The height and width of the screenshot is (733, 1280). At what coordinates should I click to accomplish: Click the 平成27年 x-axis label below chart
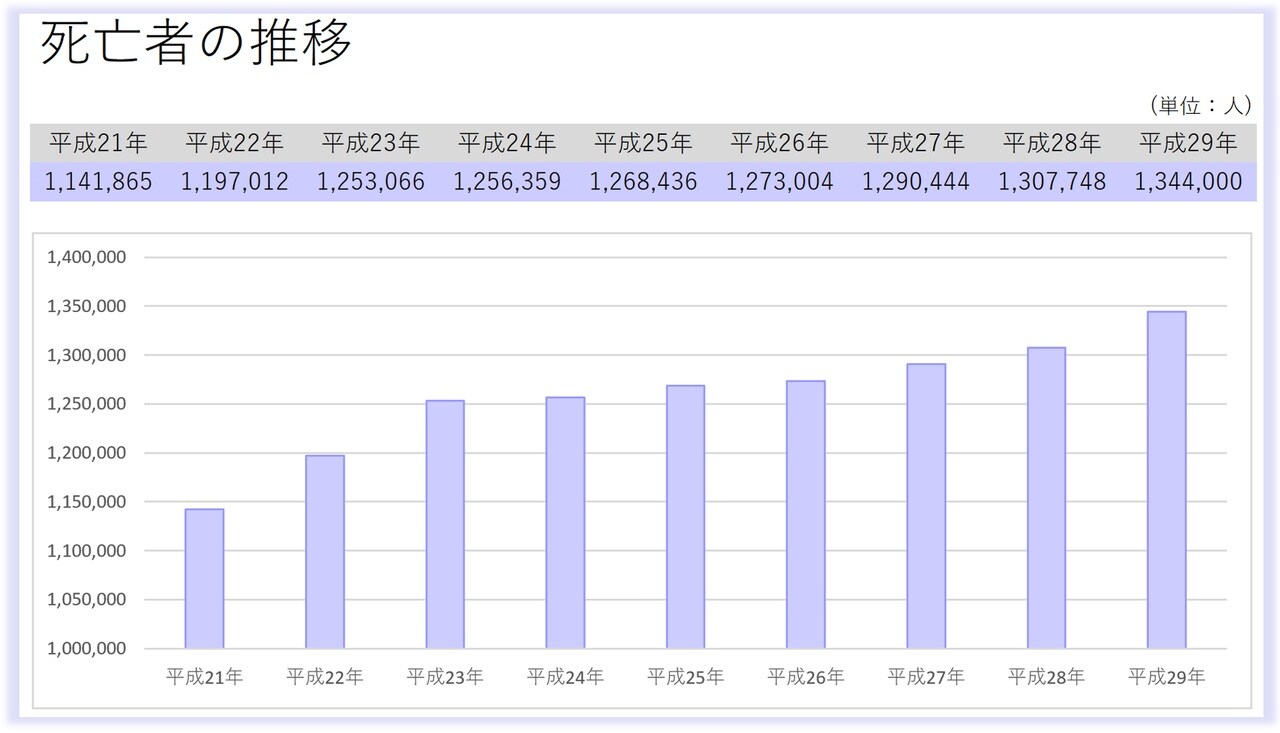pyautogui.click(x=926, y=677)
